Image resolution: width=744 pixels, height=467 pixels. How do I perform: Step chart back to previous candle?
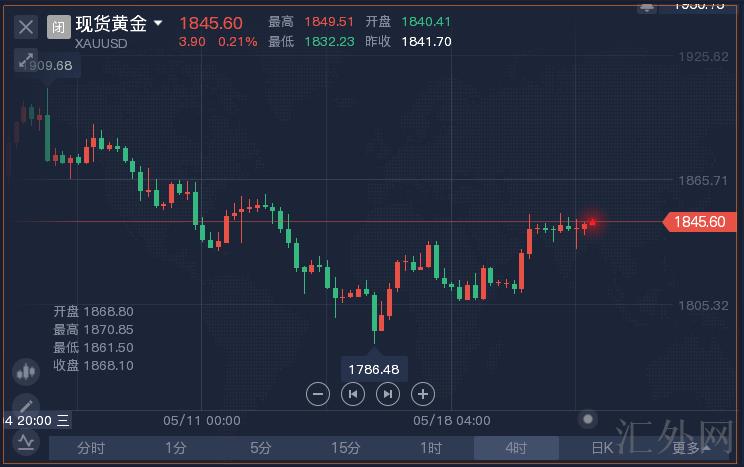353,394
